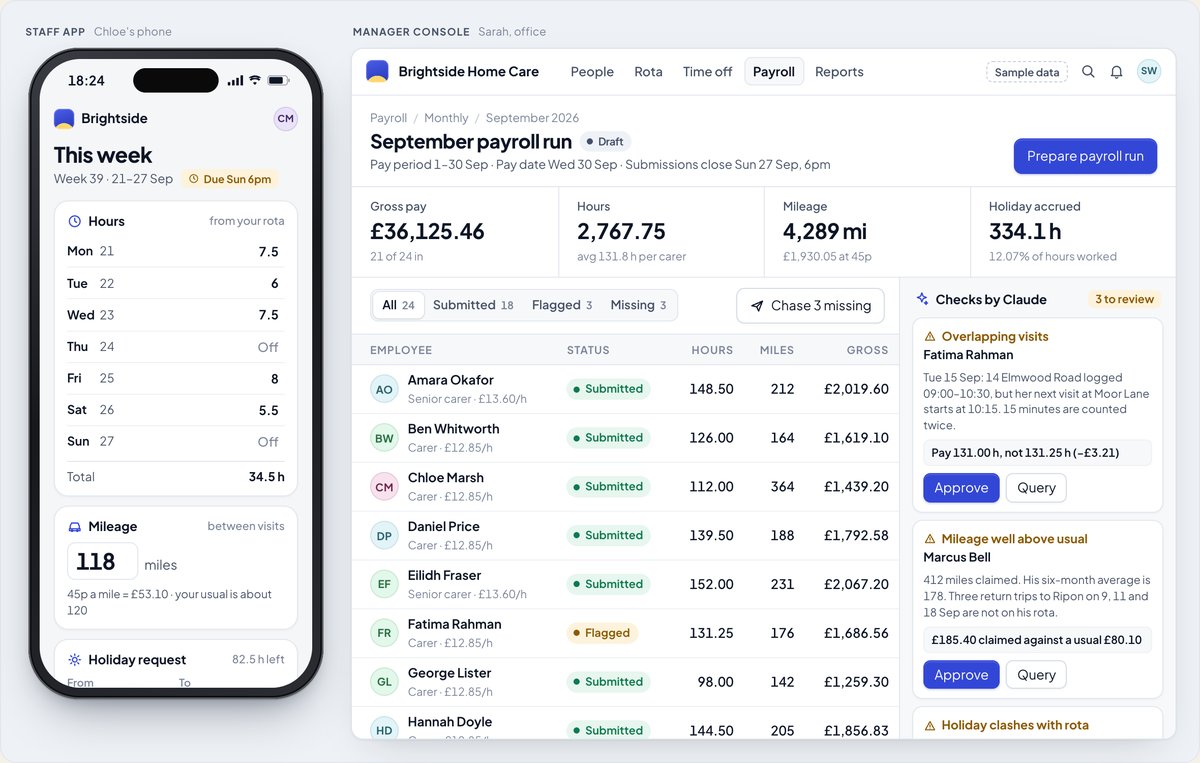The image size is (1200, 763).
Task: Click the 3 to review badge
Action: pyautogui.click(x=1124, y=299)
